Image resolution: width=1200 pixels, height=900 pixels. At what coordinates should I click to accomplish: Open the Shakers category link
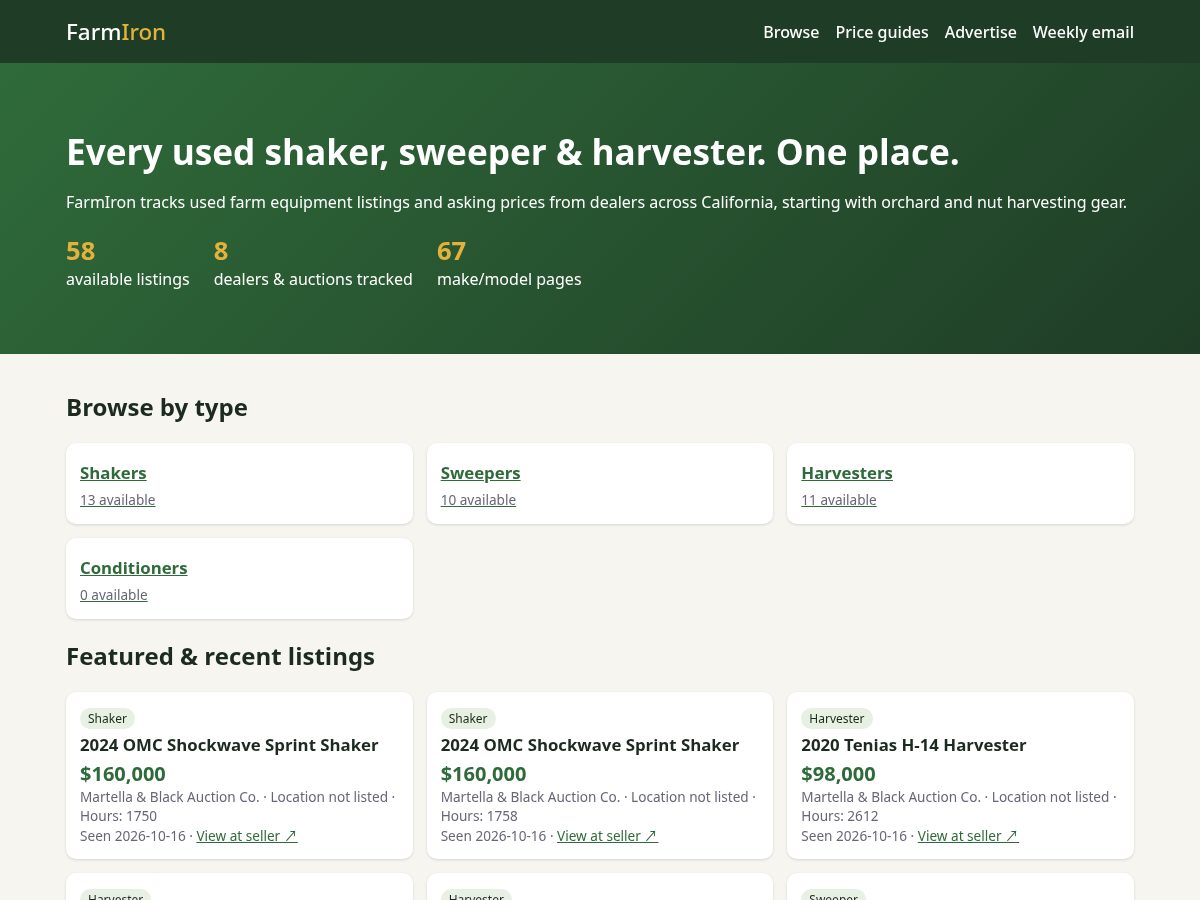point(113,473)
